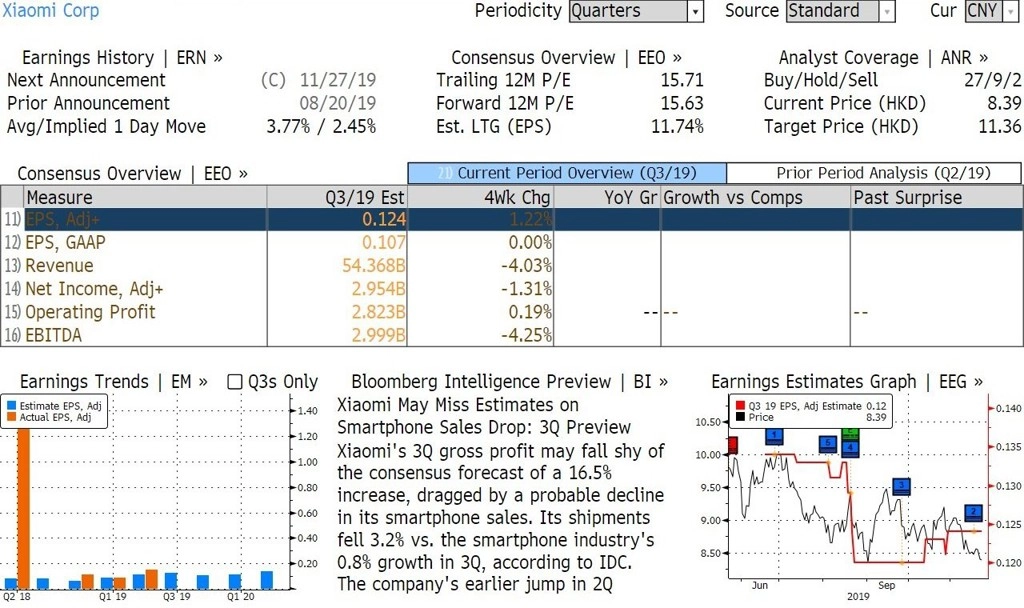The image size is (1024, 608).
Task: Click blue event marker 3 on estimates graph
Action: point(901,487)
